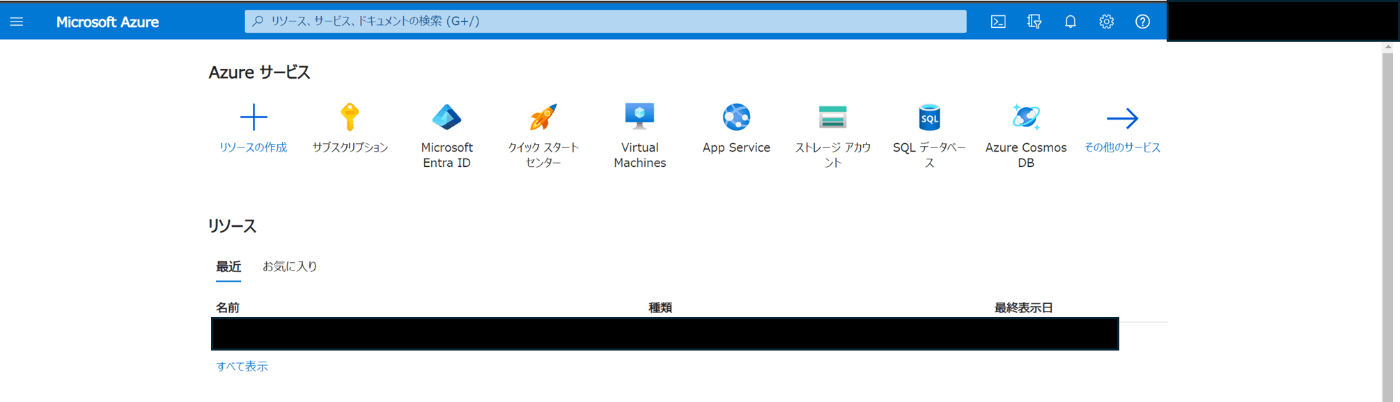Click the key icon for subscriptions
1400x402 pixels.
click(349, 118)
